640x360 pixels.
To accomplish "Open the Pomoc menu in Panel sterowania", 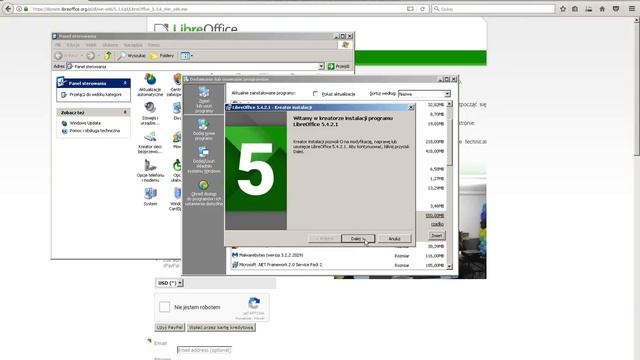I will tap(154, 45).
